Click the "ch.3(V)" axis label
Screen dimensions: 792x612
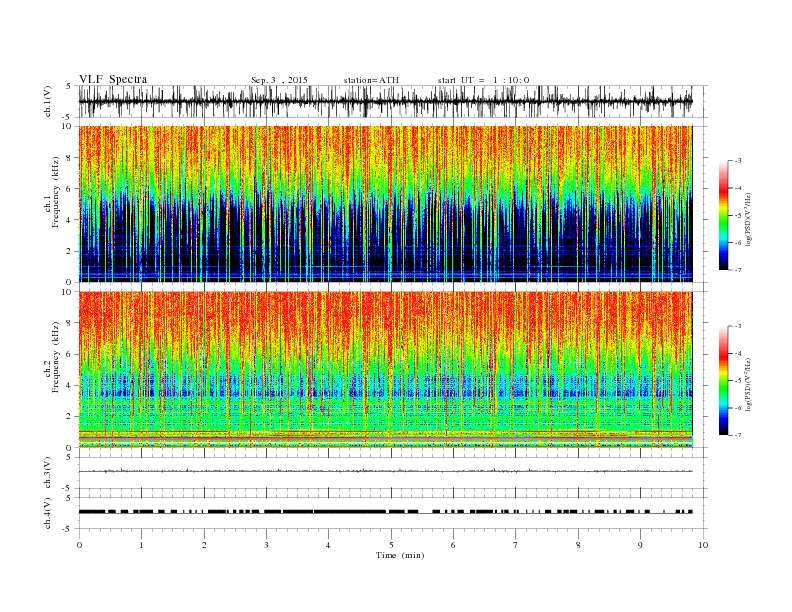click(48, 473)
